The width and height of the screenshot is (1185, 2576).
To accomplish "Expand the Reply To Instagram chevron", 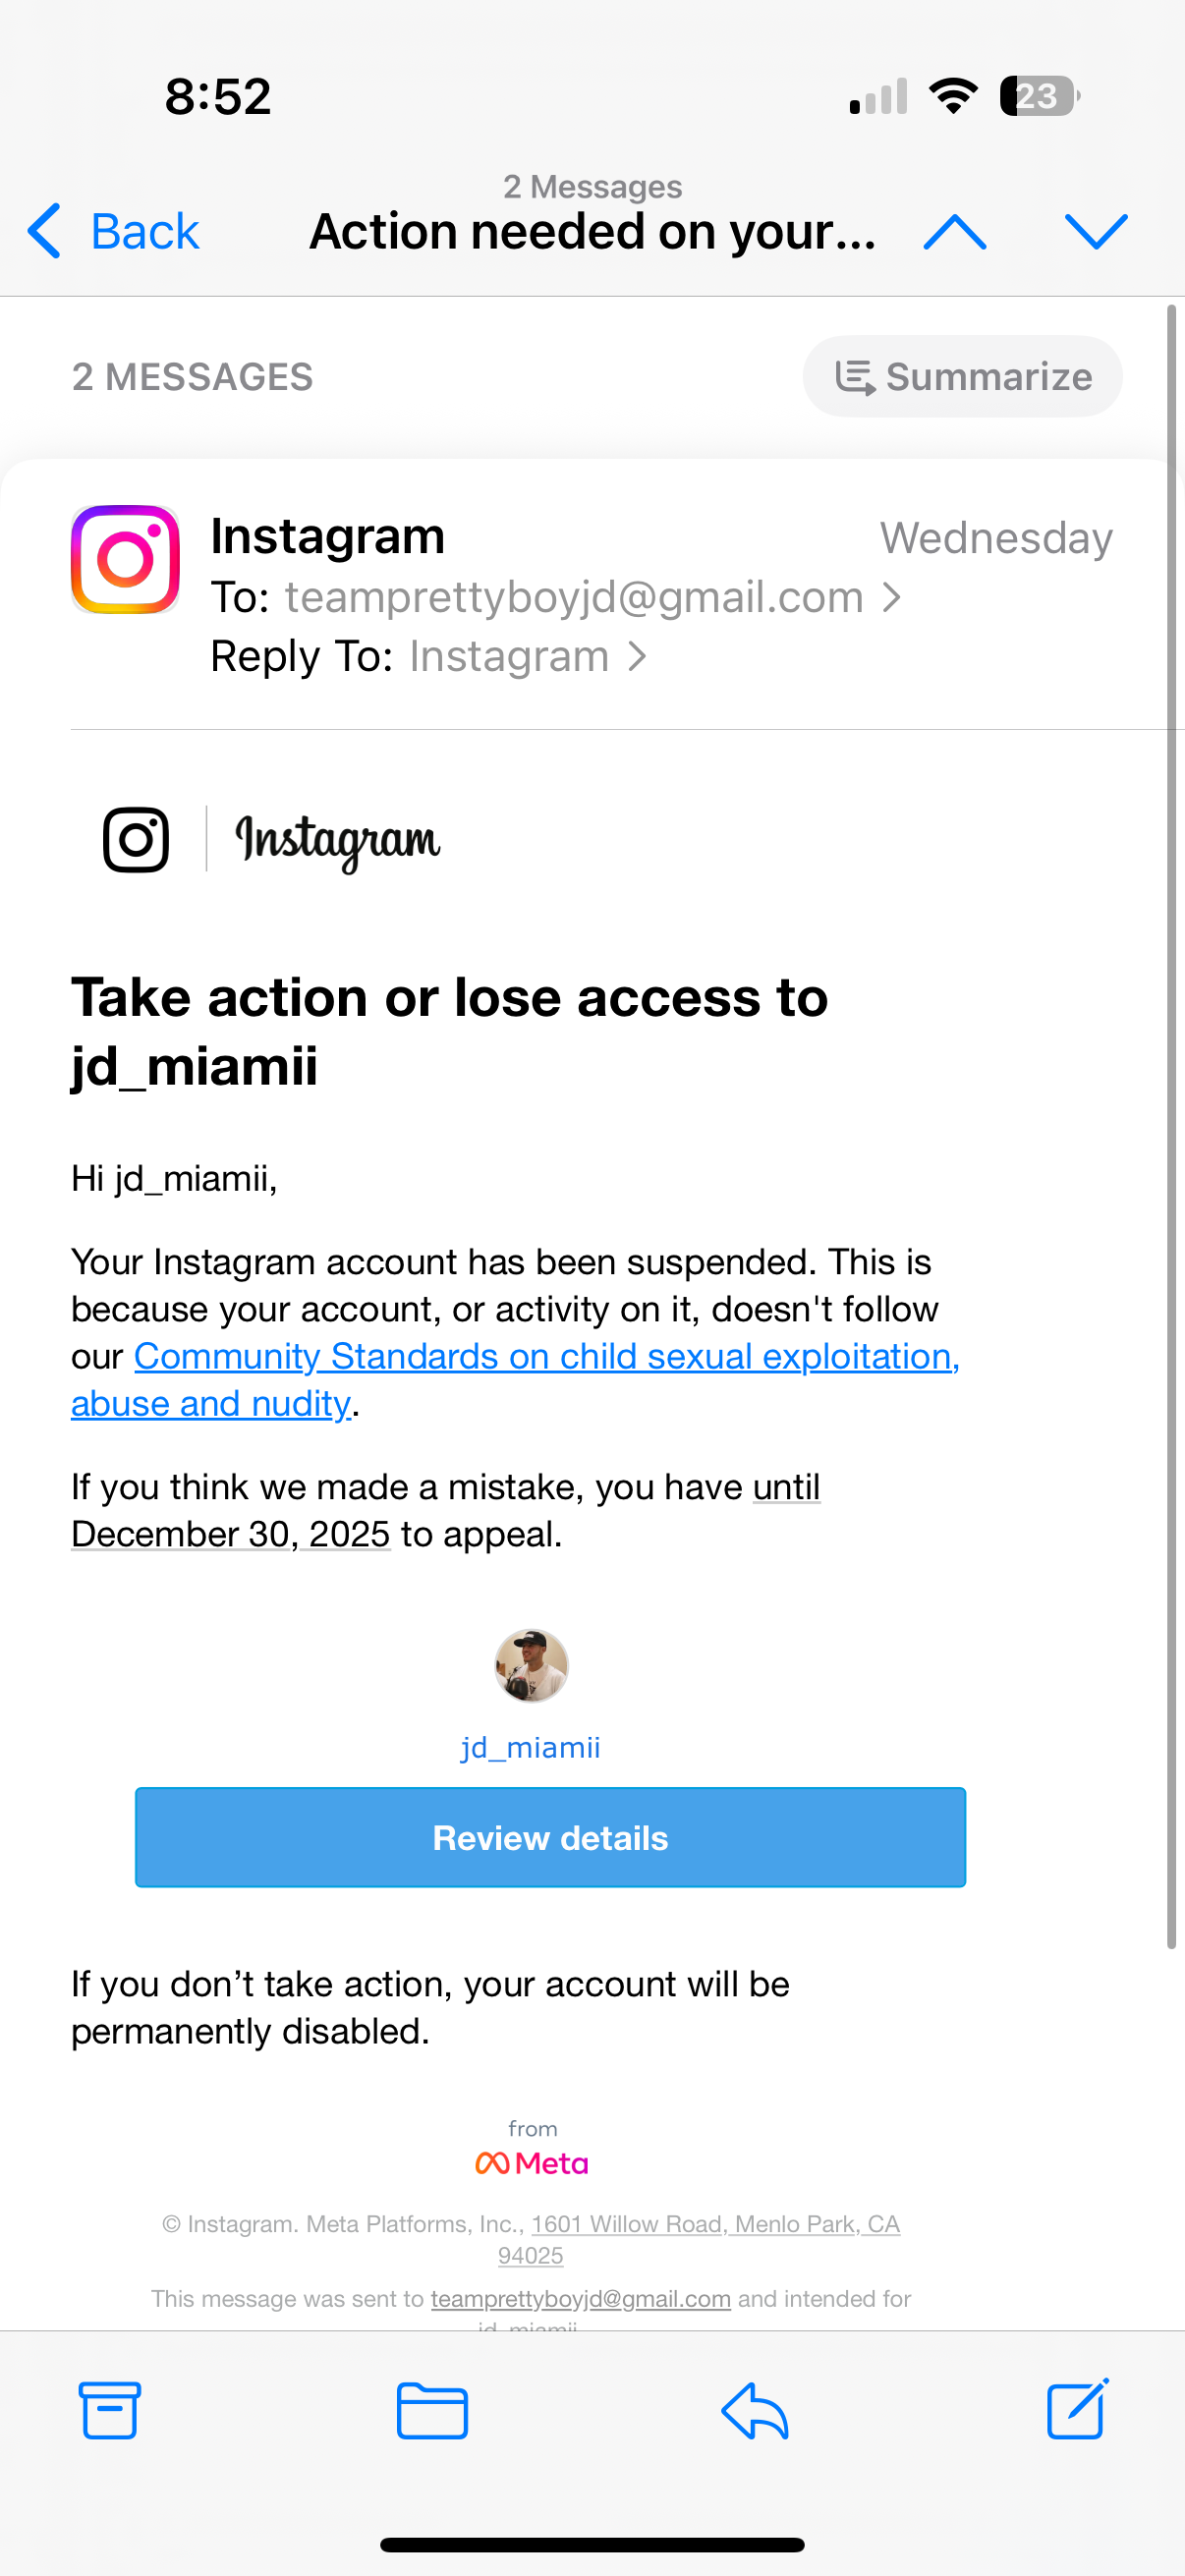I will tap(637, 656).
